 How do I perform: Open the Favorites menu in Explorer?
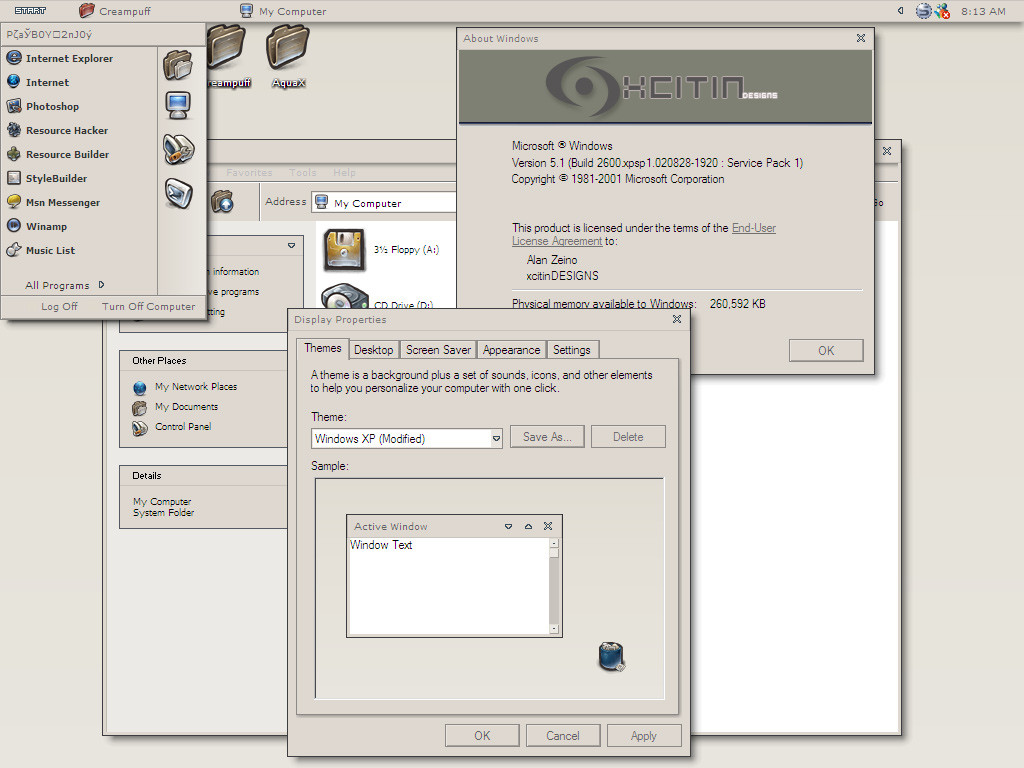coord(249,172)
